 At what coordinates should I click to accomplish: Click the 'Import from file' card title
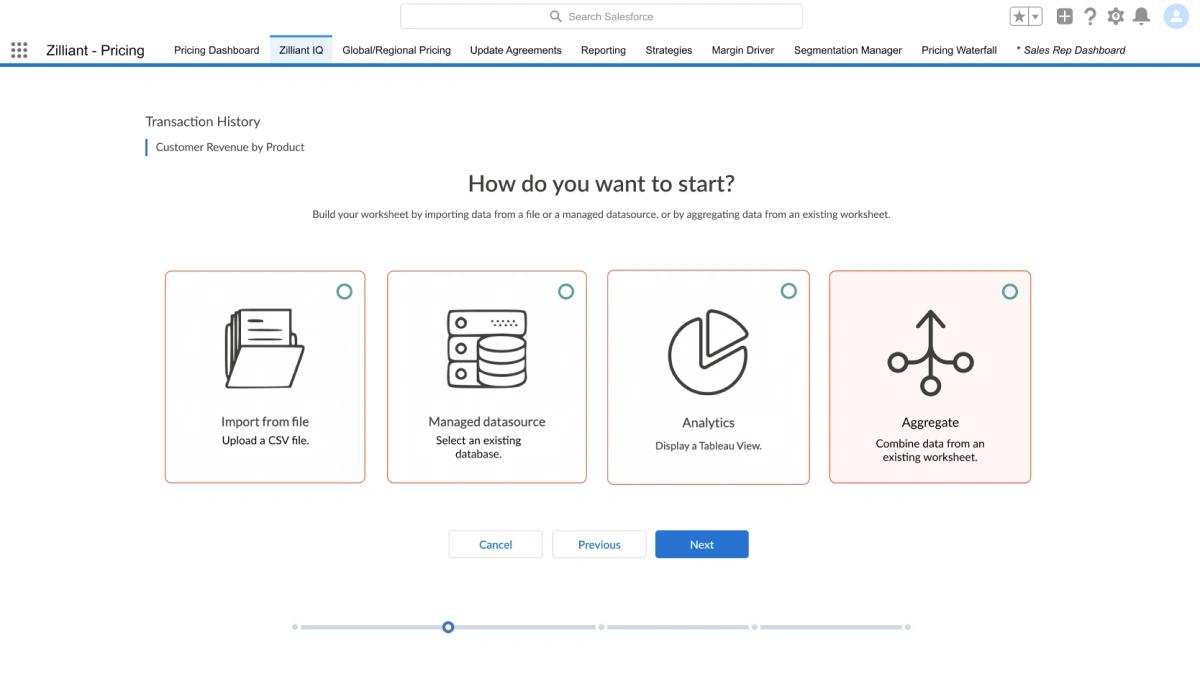coord(265,422)
